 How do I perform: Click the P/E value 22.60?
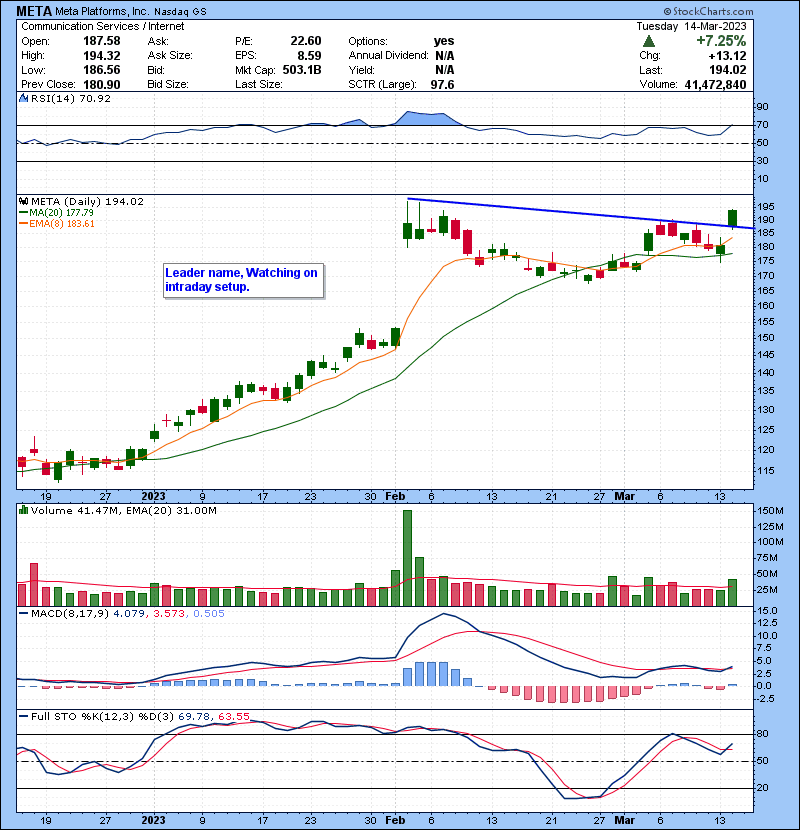point(305,41)
